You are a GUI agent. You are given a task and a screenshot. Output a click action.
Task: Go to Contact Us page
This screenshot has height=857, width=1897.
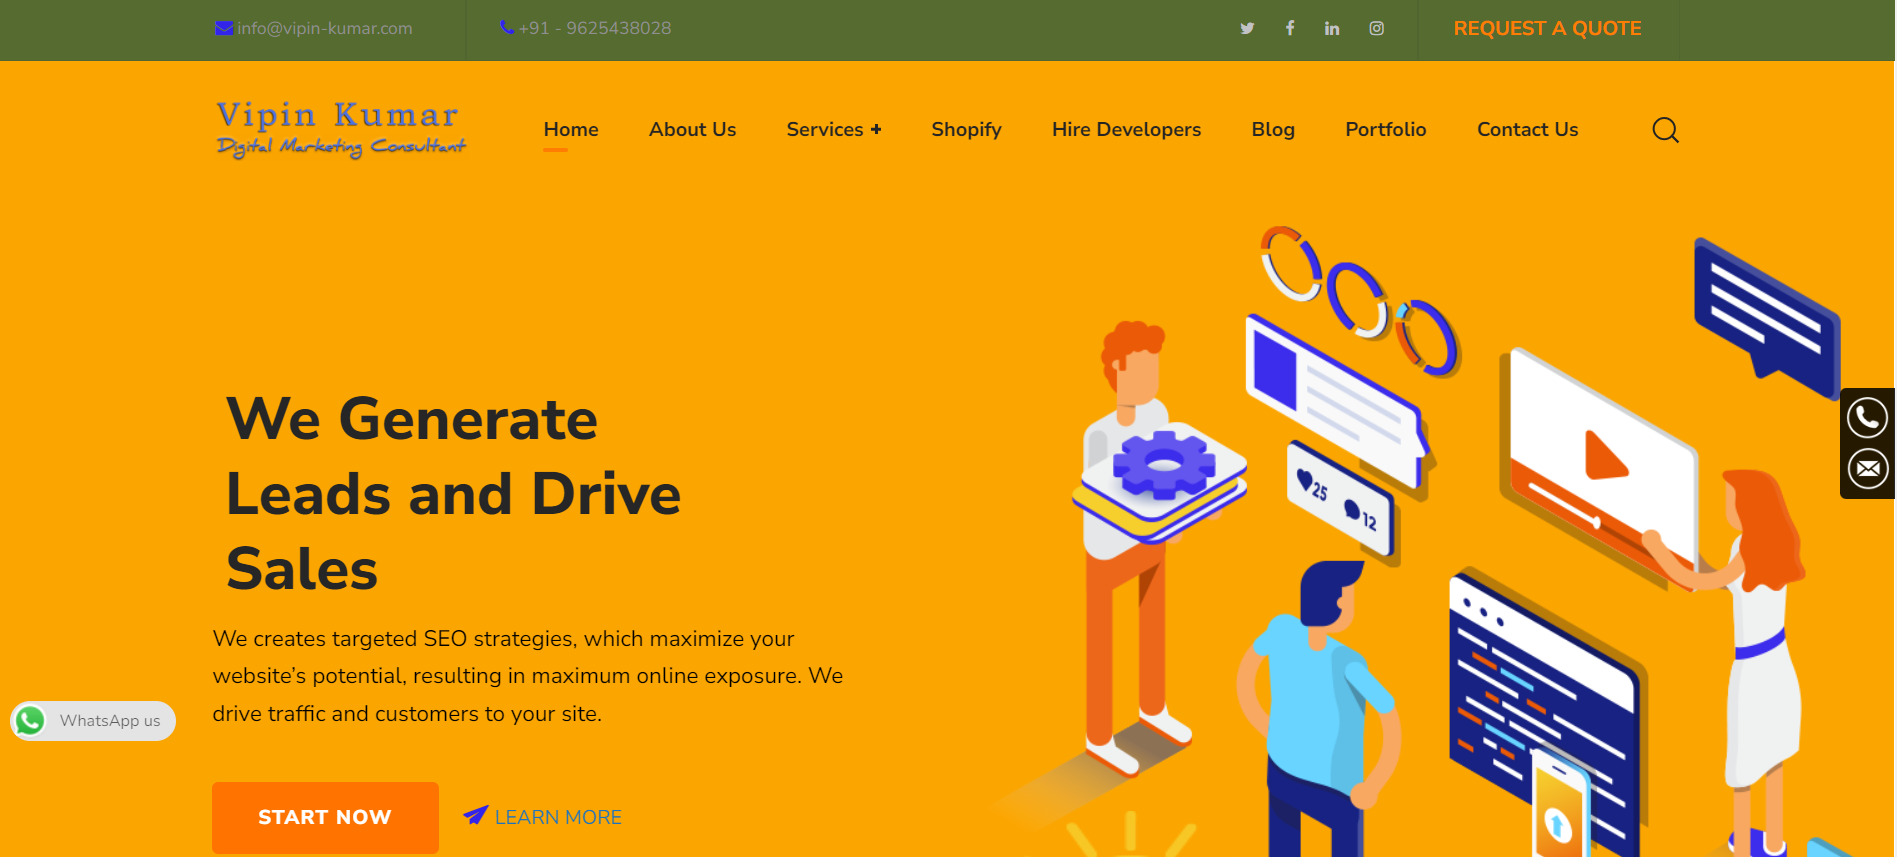[x=1527, y=129]
